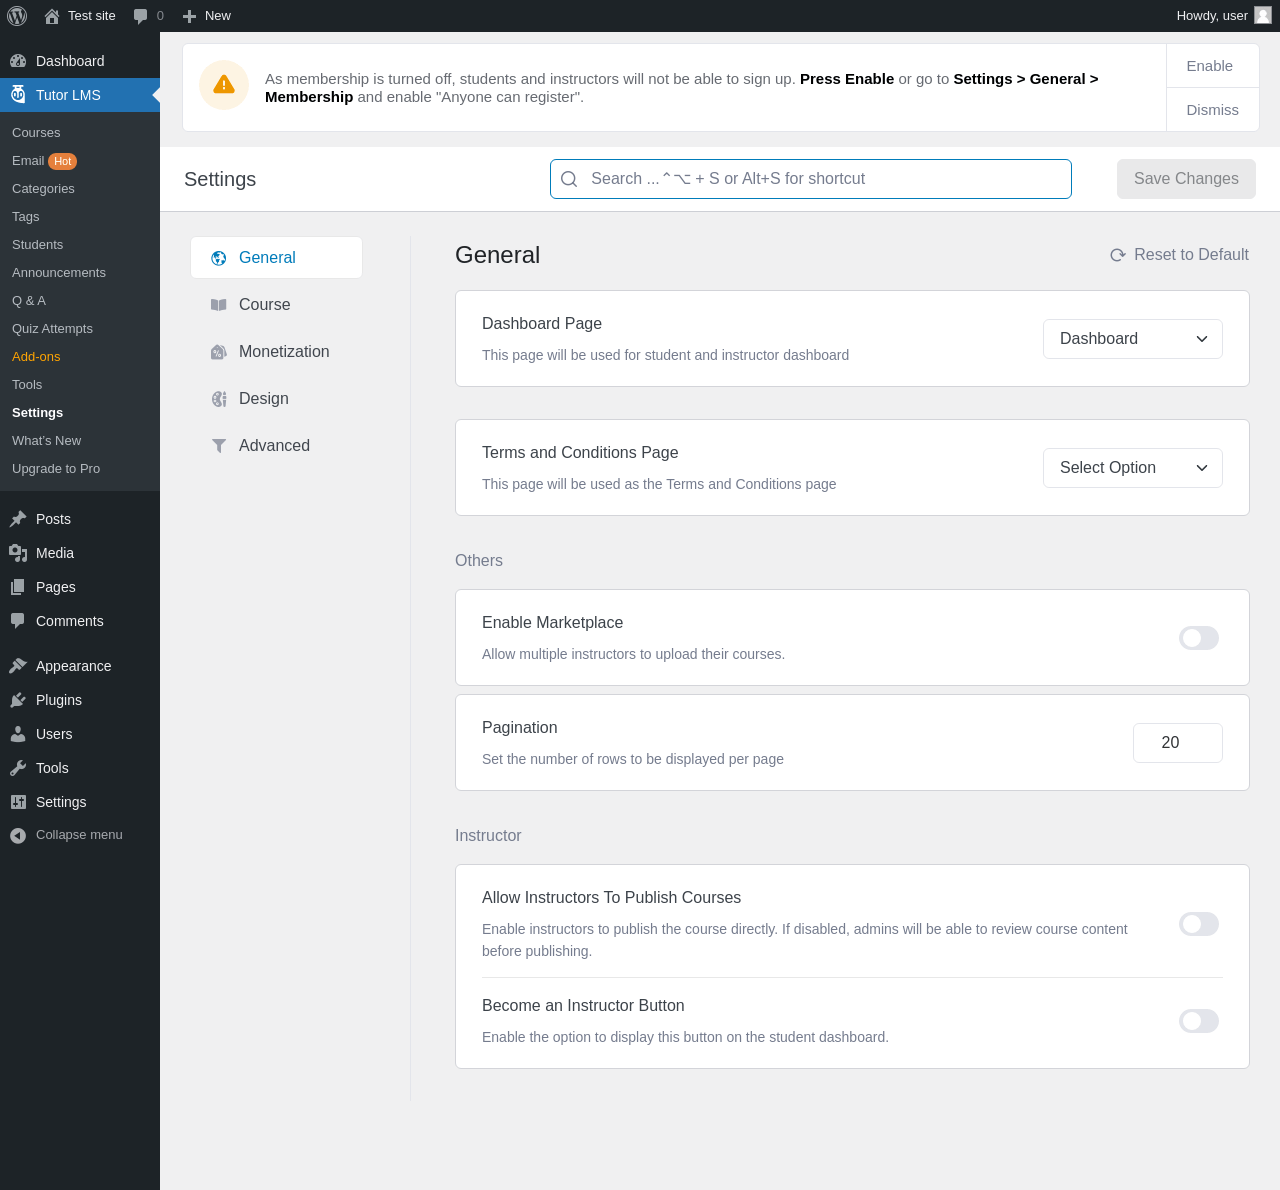Screen dimensions: 1280x1190
Task: Turn on Become an Instructor Button
Action: (1198, 1021)
